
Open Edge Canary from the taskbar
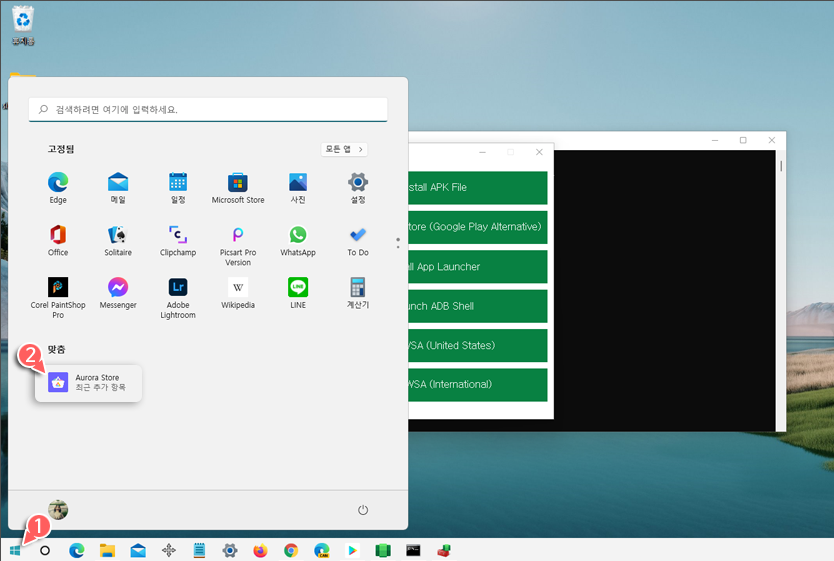[x=322, y=550]
